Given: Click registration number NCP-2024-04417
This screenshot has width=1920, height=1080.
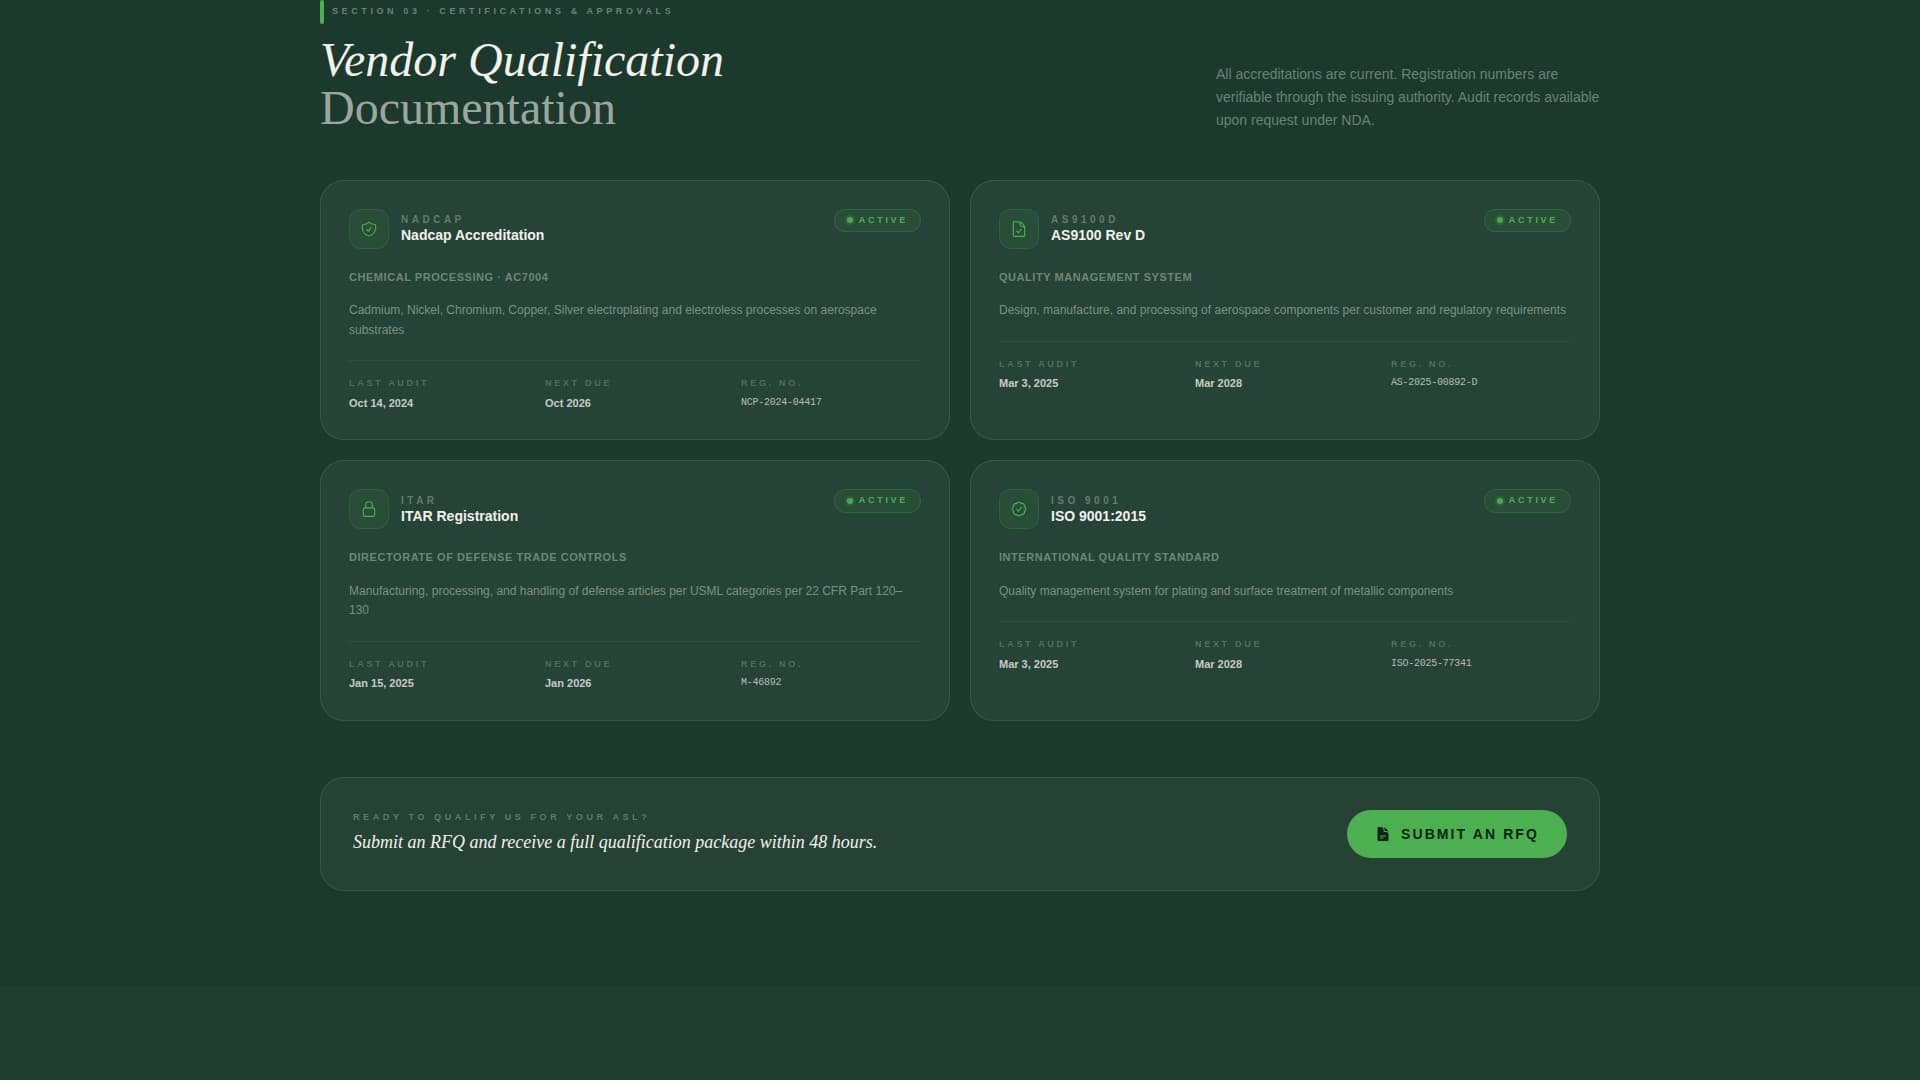Looking at the screenshot, I should [780, 402].
